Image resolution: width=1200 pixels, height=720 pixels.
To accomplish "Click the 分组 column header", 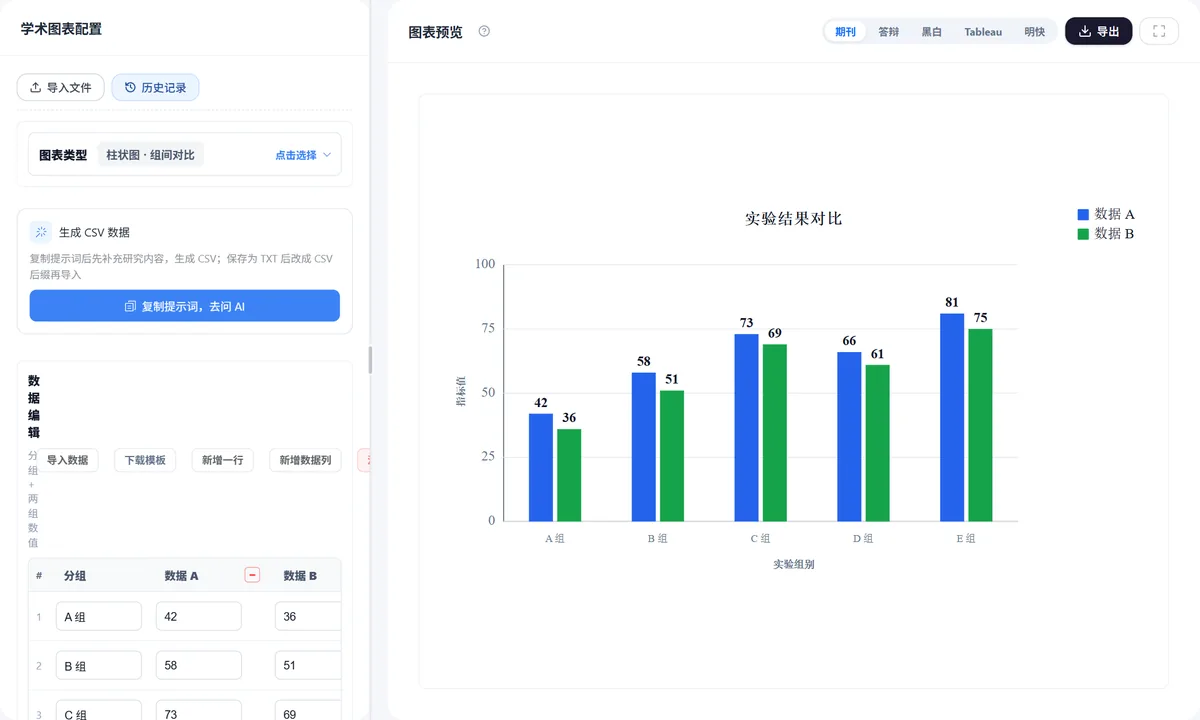I will pyautogui.click(x=75, y=576).
